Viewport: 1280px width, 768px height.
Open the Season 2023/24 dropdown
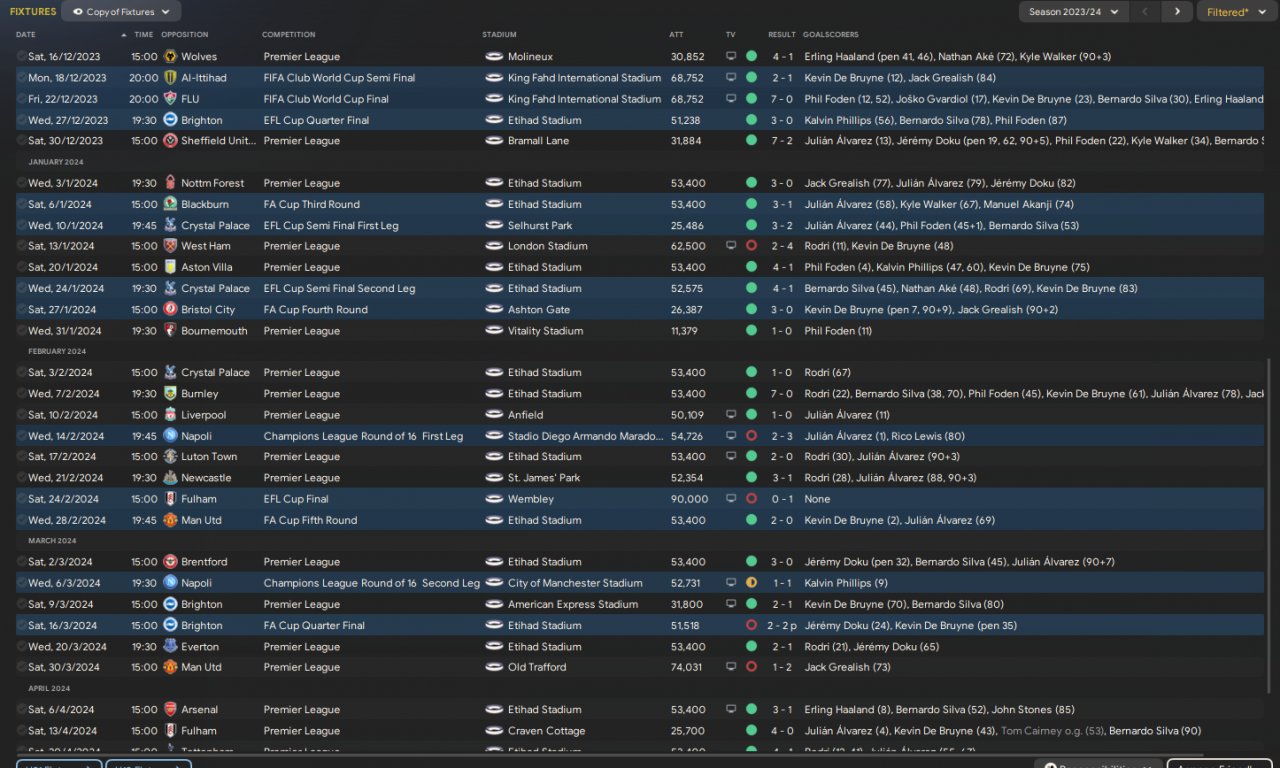click(1074, 12)
